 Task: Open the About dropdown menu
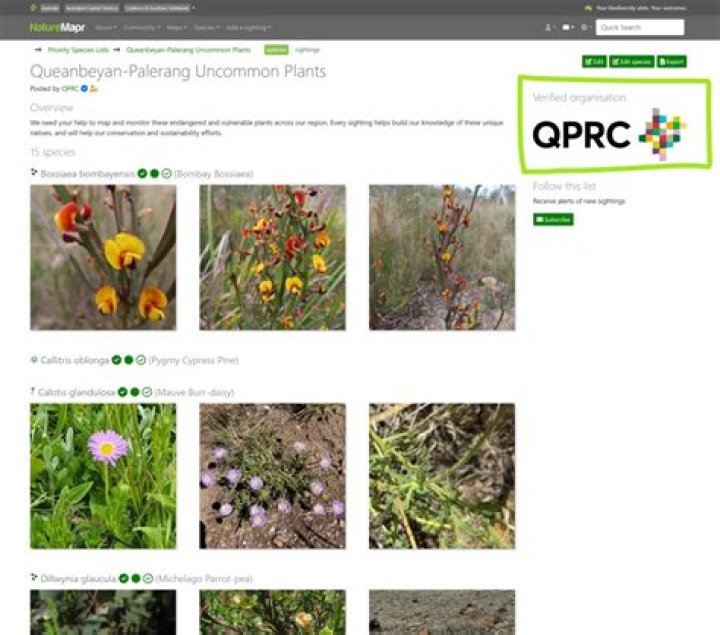click(x=106, y=28)
